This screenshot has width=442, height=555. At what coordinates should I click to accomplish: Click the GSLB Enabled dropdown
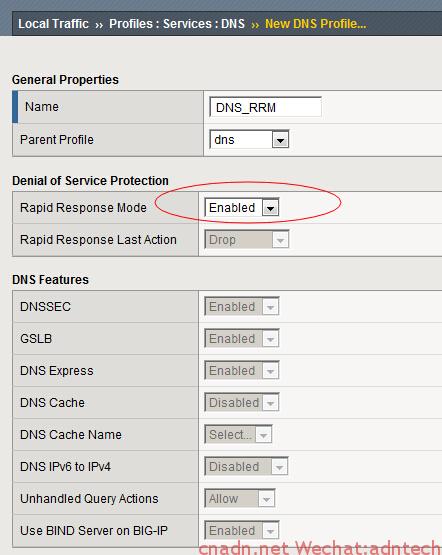click(242, 339)
